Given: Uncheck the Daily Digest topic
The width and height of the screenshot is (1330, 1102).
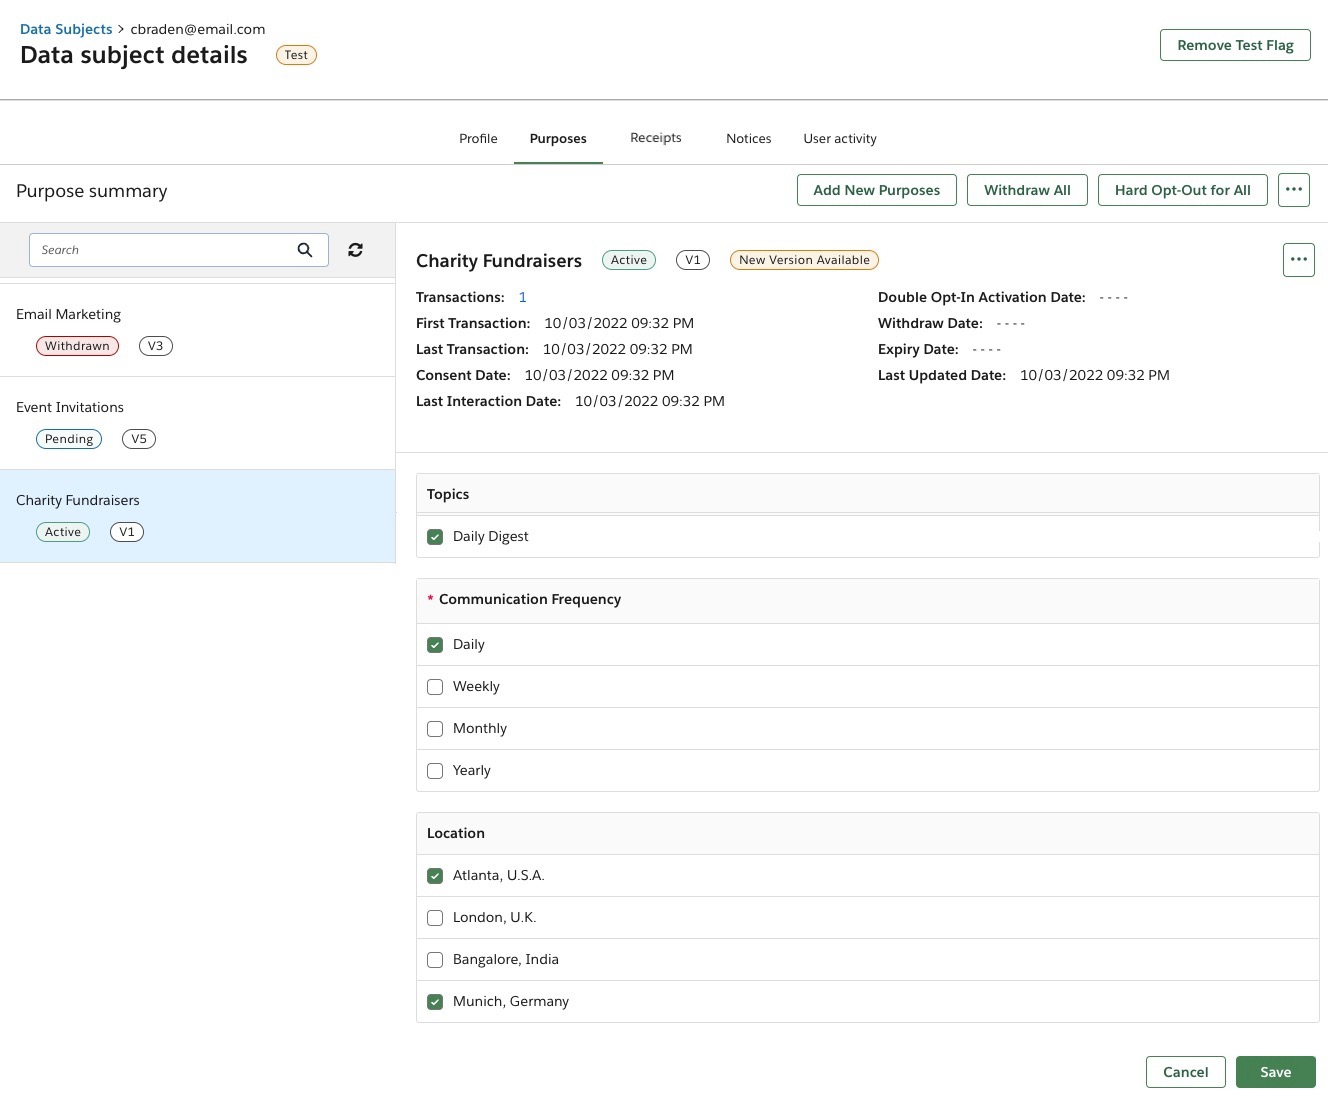Looking at the screenshot, I should coord(435,537).
